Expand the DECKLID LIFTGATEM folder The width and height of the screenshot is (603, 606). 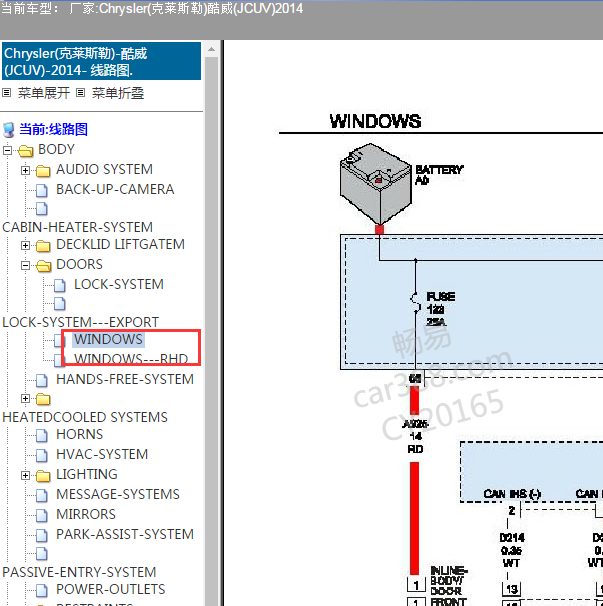click(26, 245)
